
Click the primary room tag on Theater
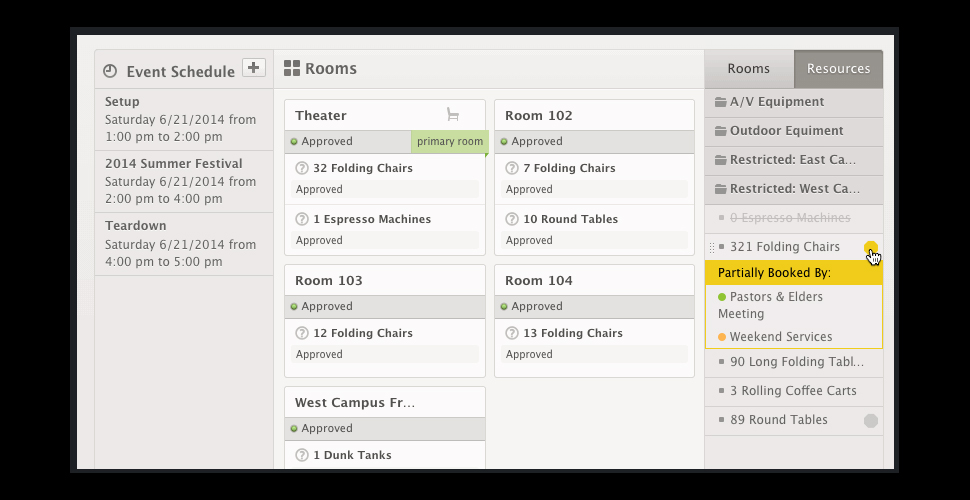(449, 142)
